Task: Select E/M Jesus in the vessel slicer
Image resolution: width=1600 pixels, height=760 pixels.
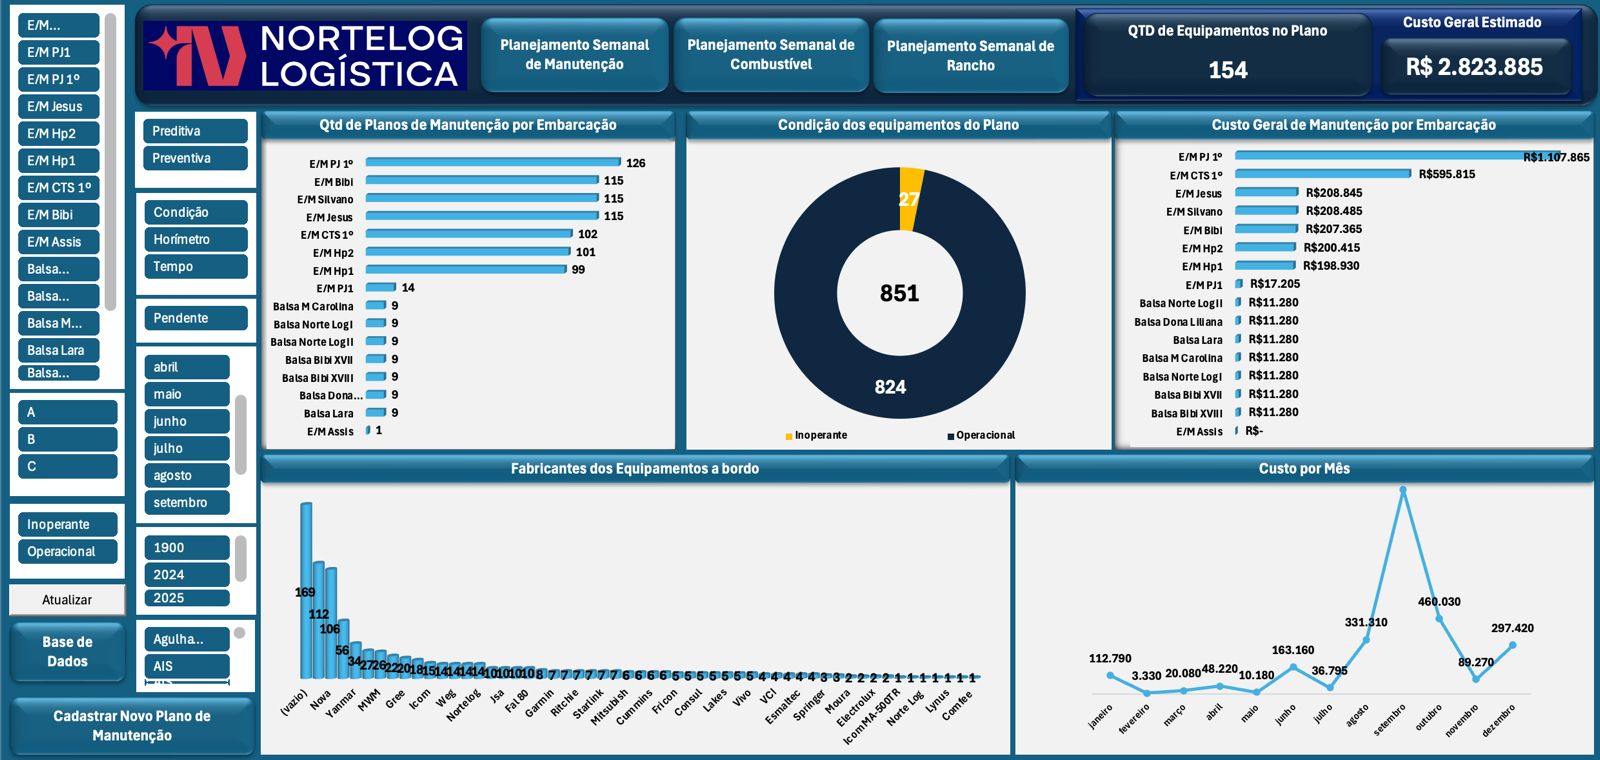Action: click(59, 106)
